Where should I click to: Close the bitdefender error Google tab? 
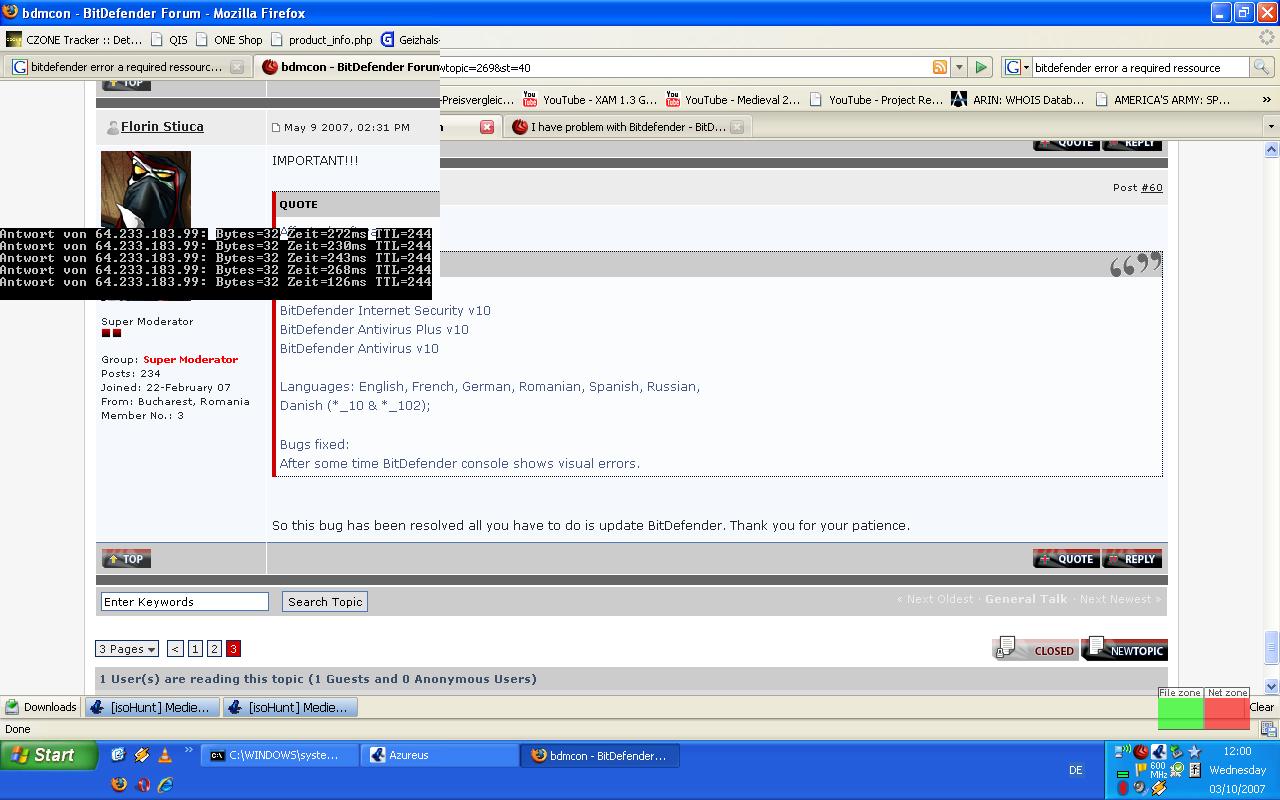(237, 67)
